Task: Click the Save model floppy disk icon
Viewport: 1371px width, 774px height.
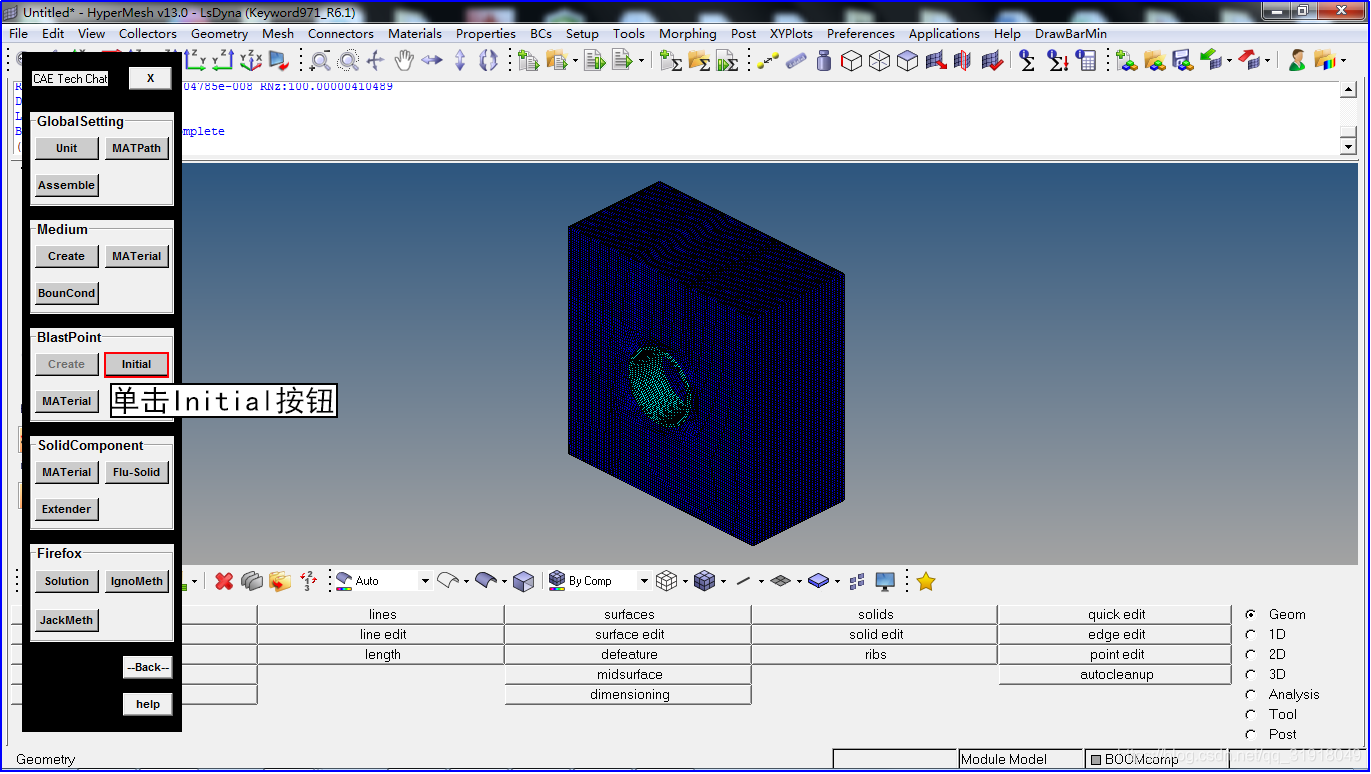Action: [1182, 61]
